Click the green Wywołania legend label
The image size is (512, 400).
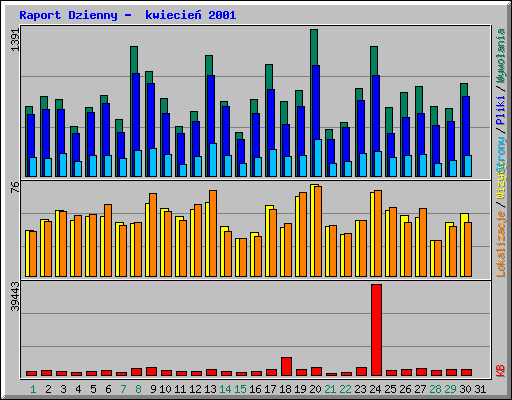point(501,56)
